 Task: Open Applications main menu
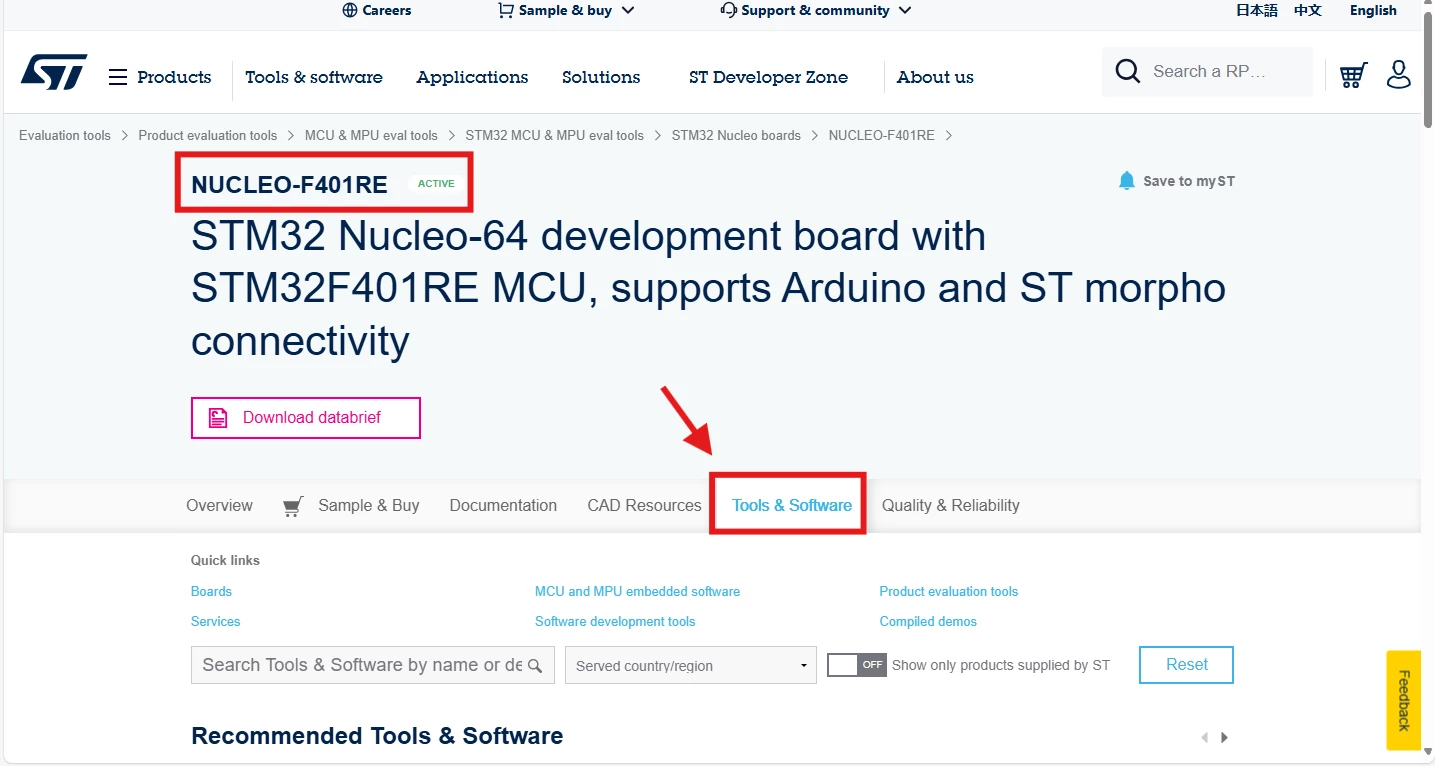click(x=472, y=77)
